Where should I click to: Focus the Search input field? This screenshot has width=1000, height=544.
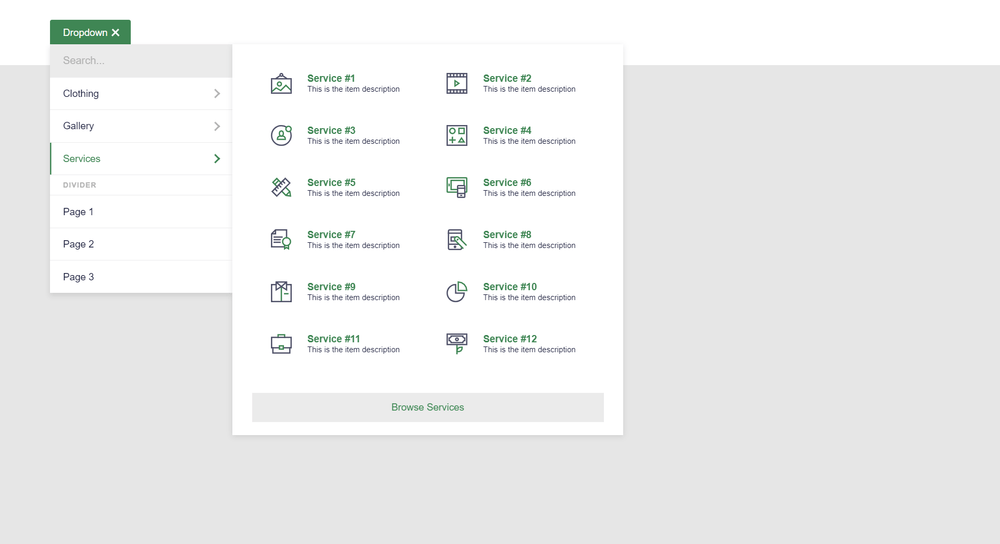tap(141, 61)
